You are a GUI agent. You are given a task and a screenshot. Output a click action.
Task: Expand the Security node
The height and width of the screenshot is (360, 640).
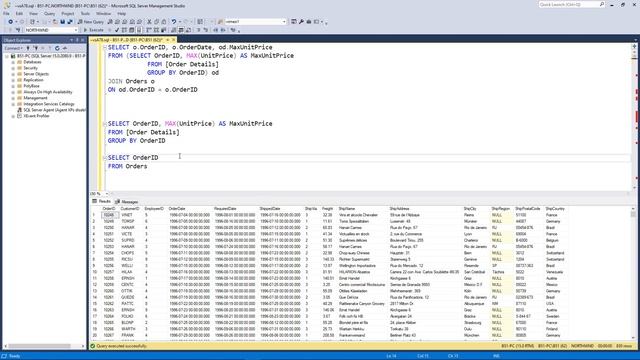tap(13, 68)
